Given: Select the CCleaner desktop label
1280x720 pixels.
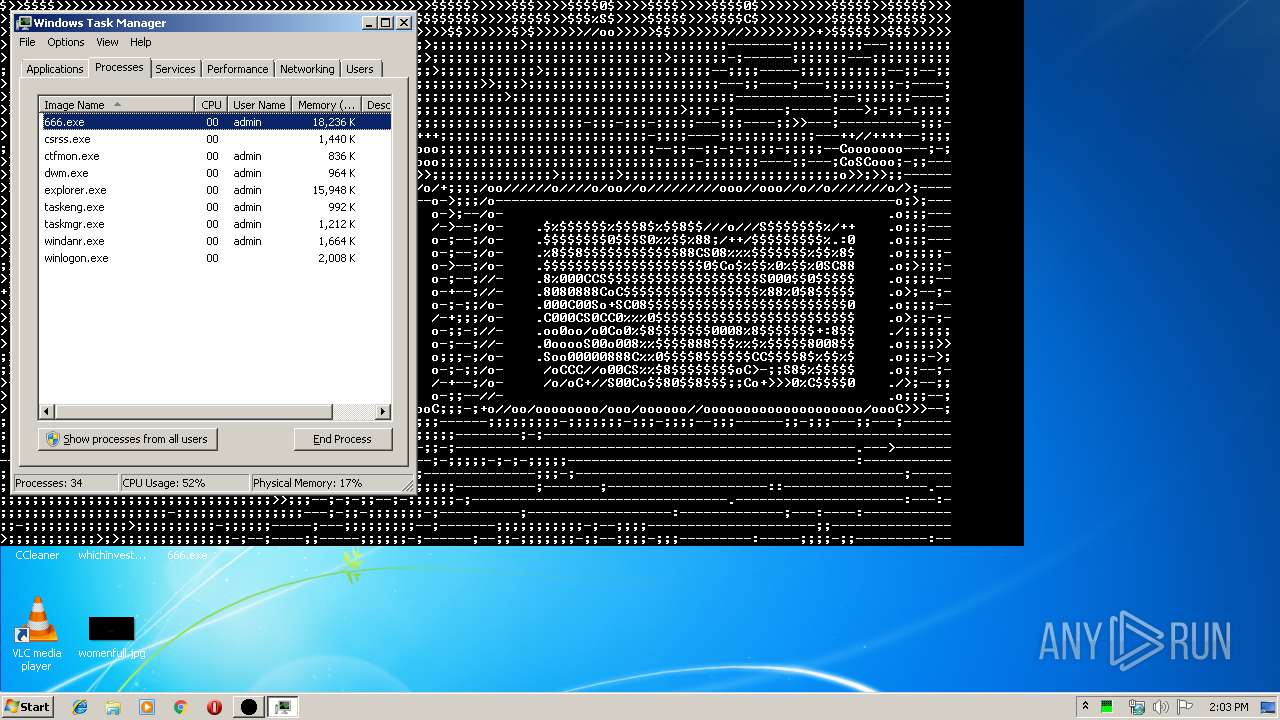Looking at the screenshot, I should (37, 555).
